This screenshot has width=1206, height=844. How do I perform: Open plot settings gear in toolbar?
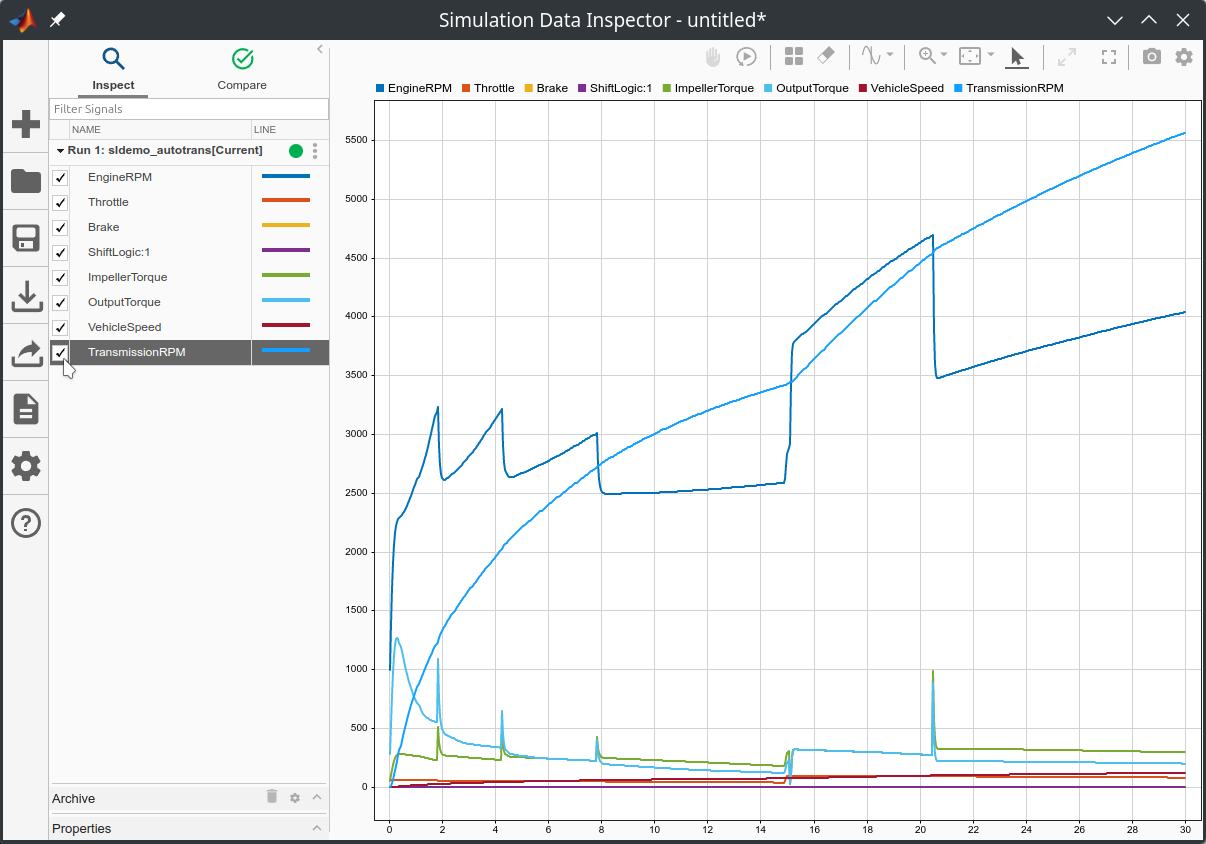point(1184,57)
